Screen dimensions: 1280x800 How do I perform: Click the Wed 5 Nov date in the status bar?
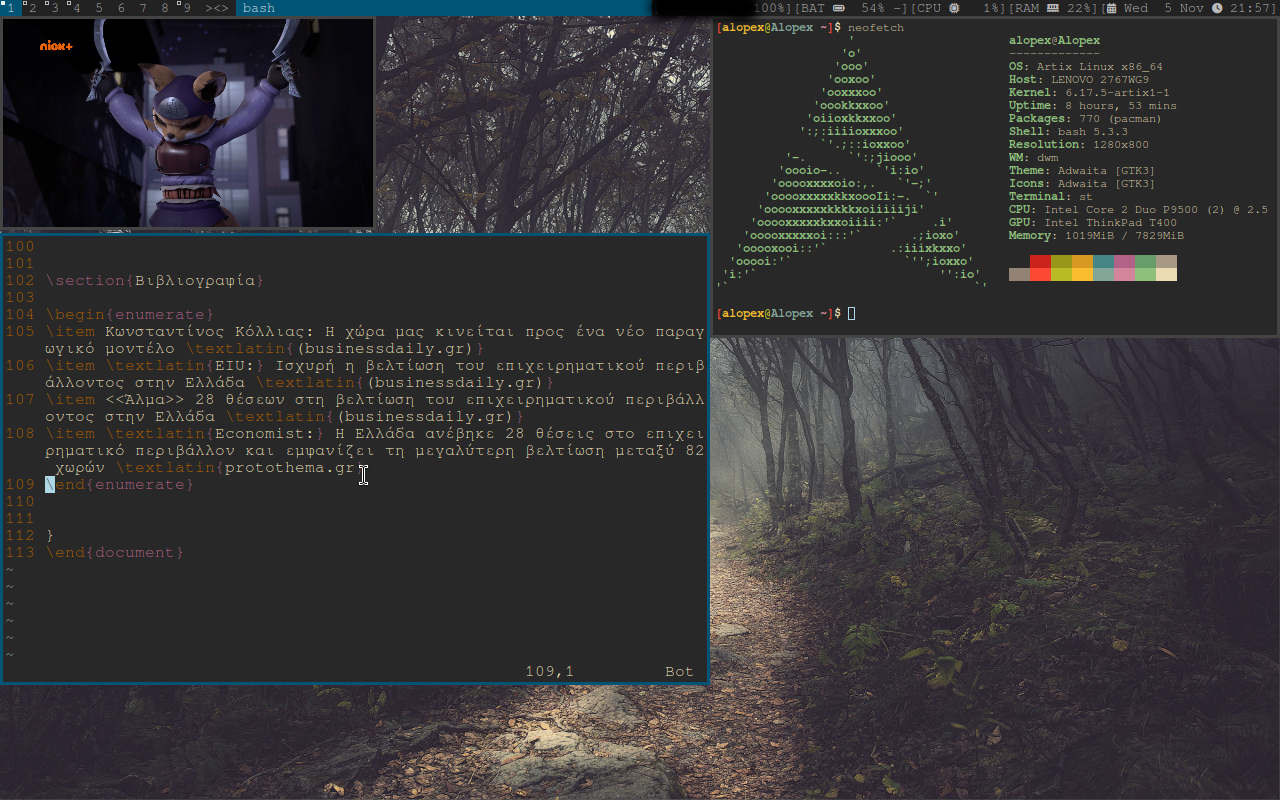(1162, 8)
